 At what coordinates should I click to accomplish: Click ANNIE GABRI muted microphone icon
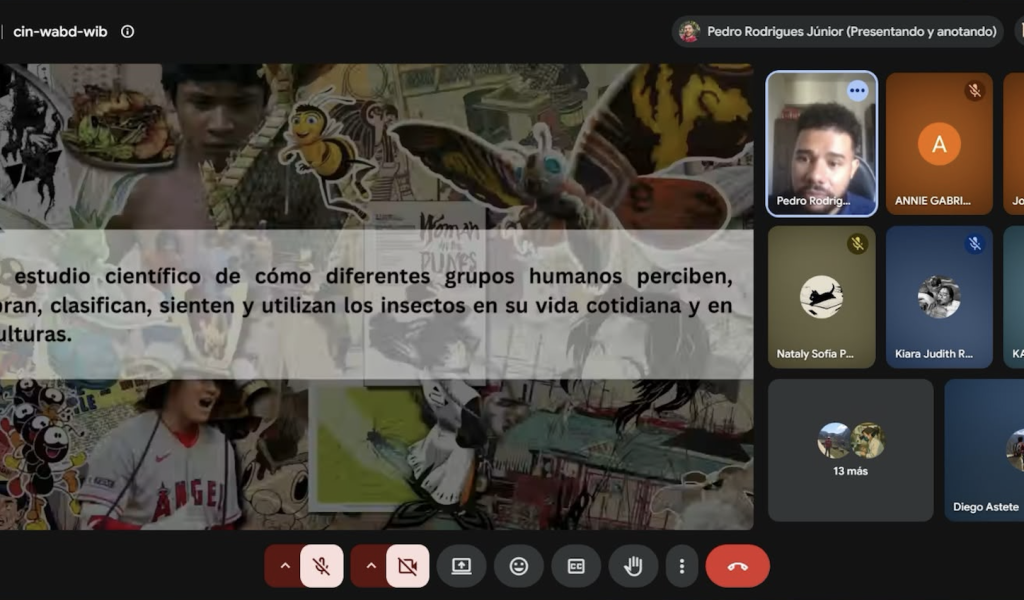[x=975, y=91]
